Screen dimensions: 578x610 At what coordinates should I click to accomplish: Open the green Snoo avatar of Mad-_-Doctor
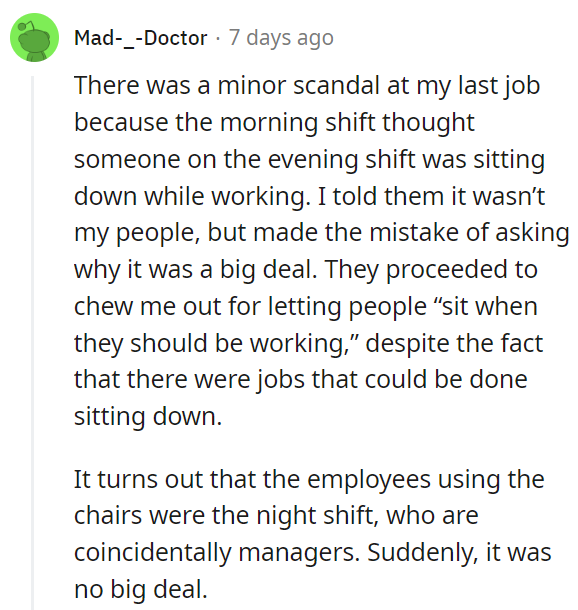coord(34,37)
